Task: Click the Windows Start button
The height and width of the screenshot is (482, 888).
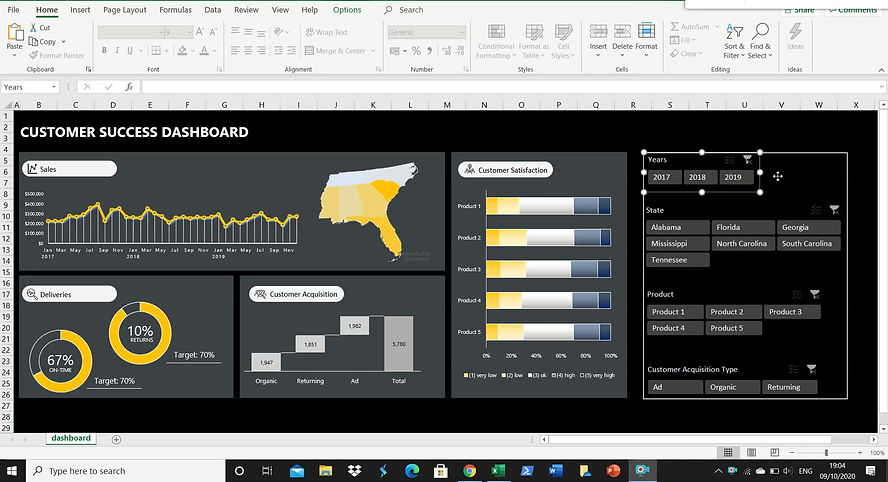Action: pos(11,471)
